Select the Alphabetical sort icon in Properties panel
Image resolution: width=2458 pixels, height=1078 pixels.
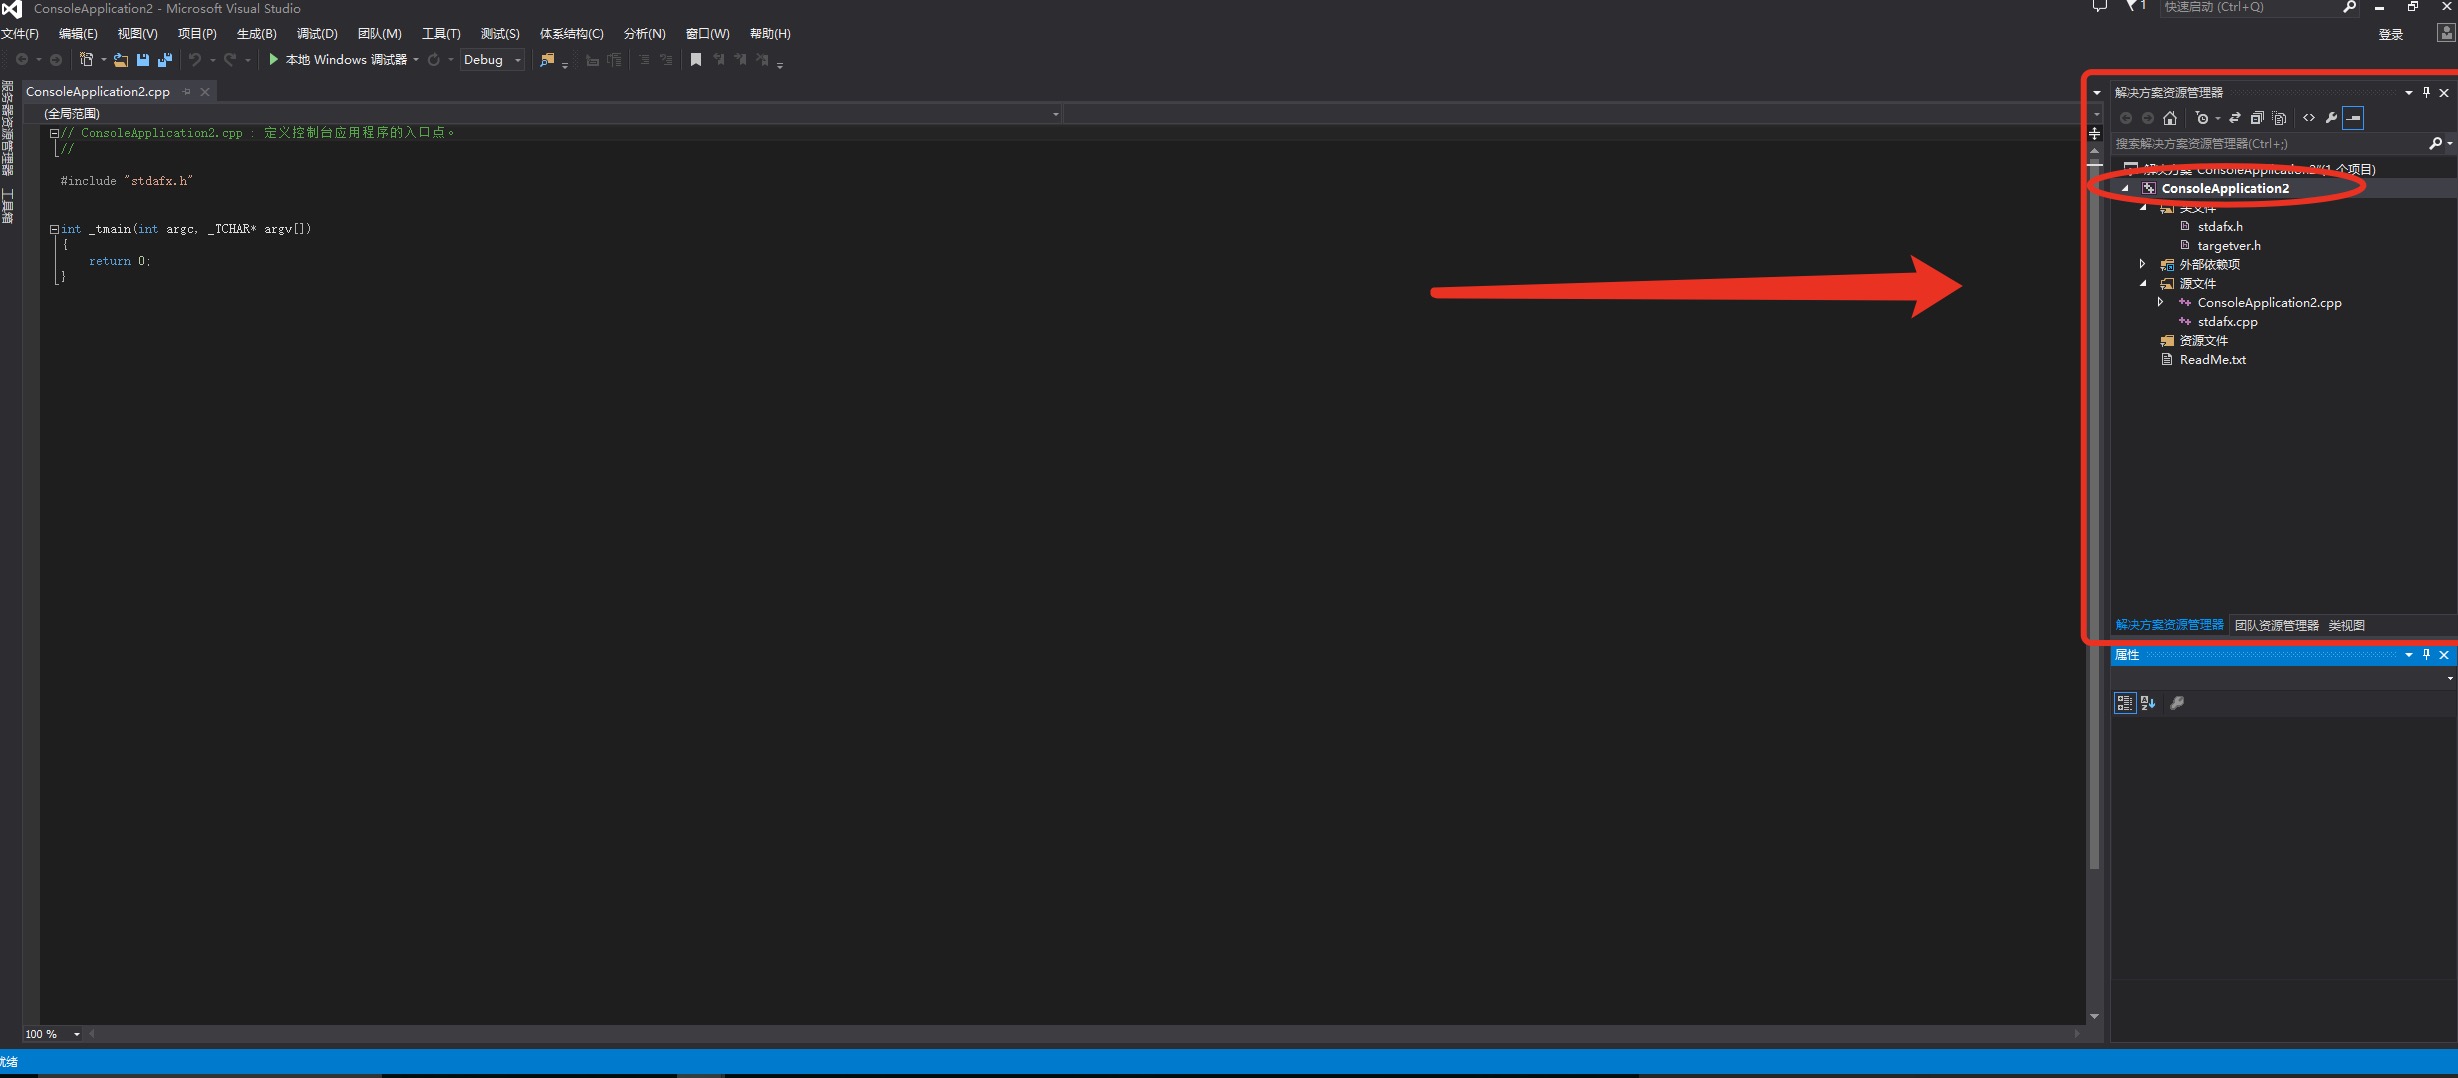pos(2147,702)
